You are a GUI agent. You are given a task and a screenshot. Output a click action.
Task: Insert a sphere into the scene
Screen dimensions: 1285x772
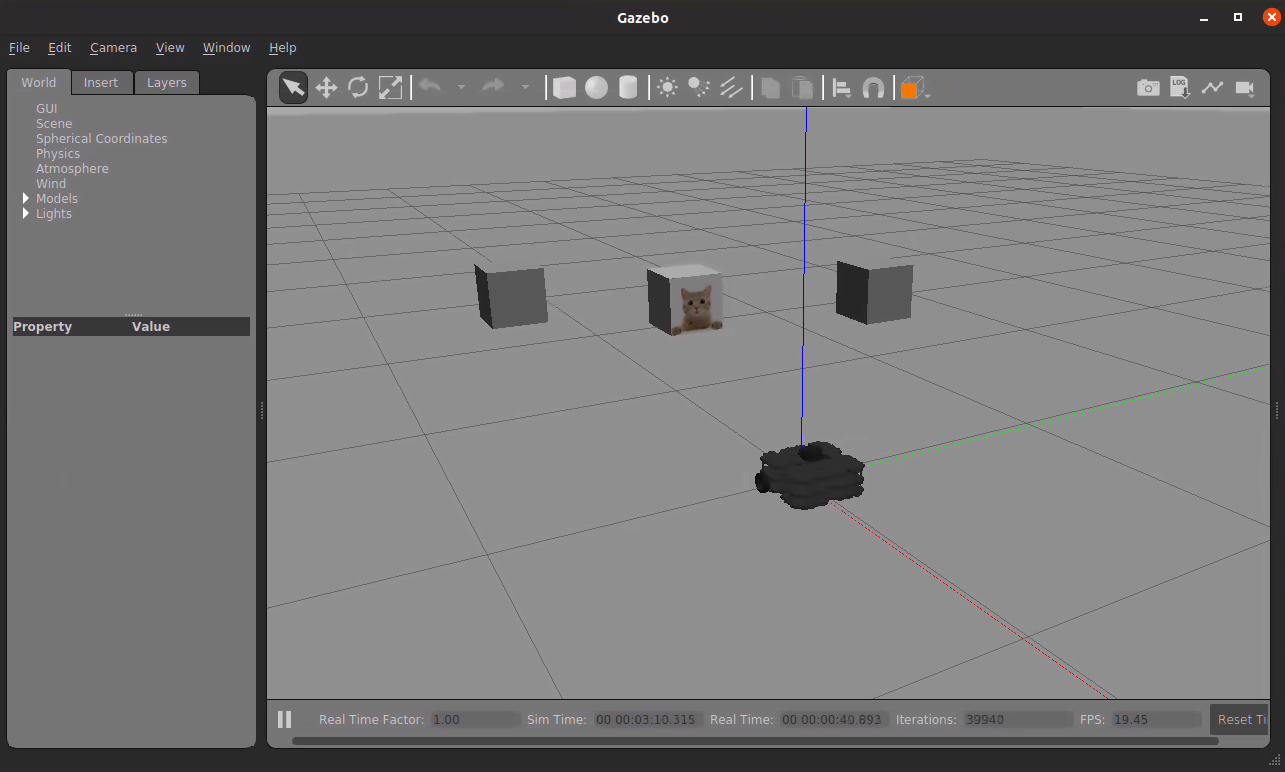[596, 87]
